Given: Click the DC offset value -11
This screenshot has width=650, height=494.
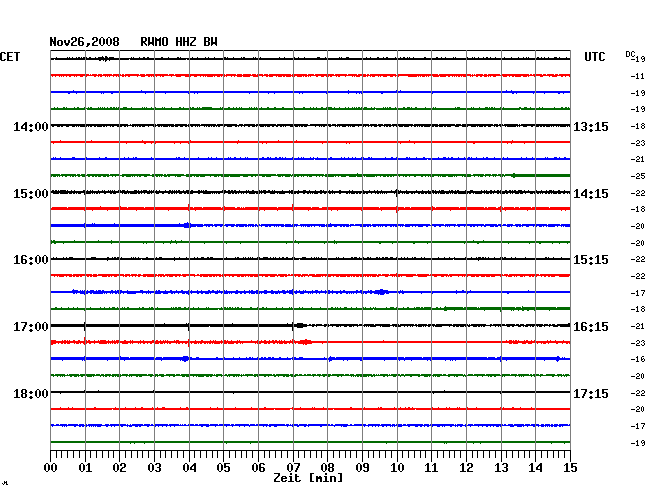Looking at the screenshot, I should pos(638,76).
